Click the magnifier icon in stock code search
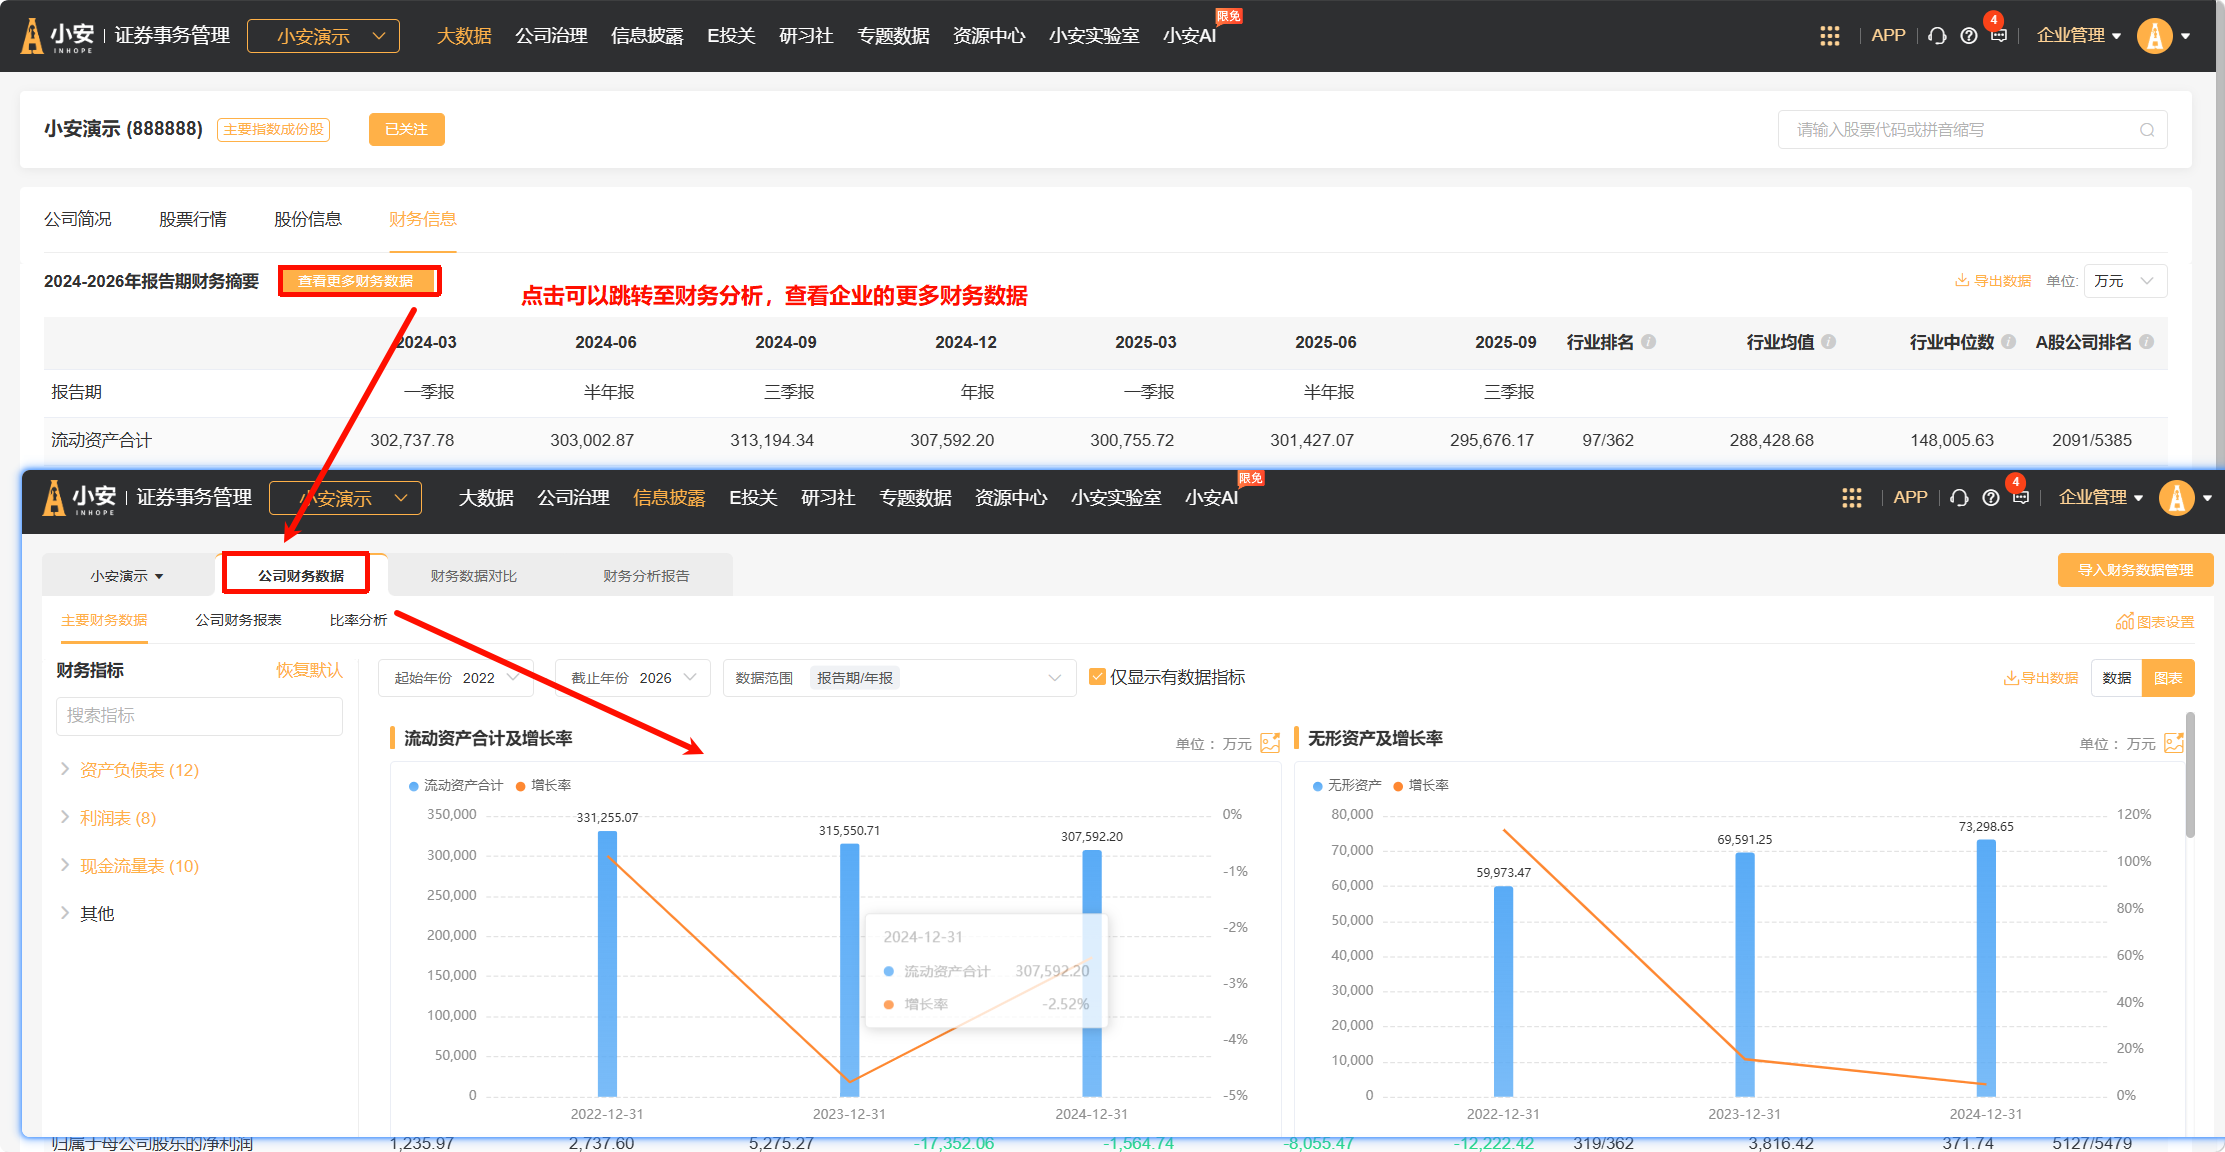This screenshot has height=1152, width=2225. point(2146,130)
